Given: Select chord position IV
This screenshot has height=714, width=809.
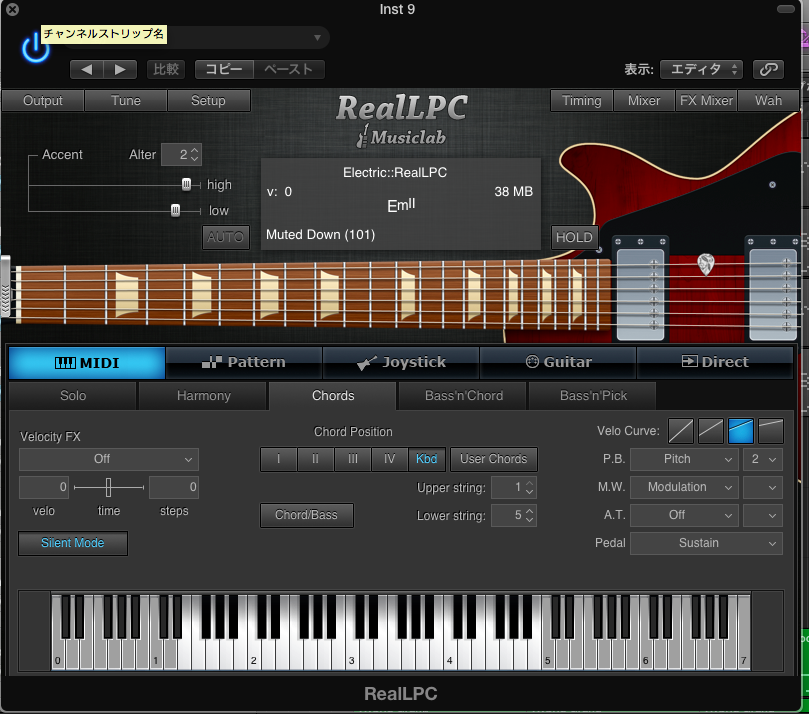Looking at the screenshot, I should (390, 459).
